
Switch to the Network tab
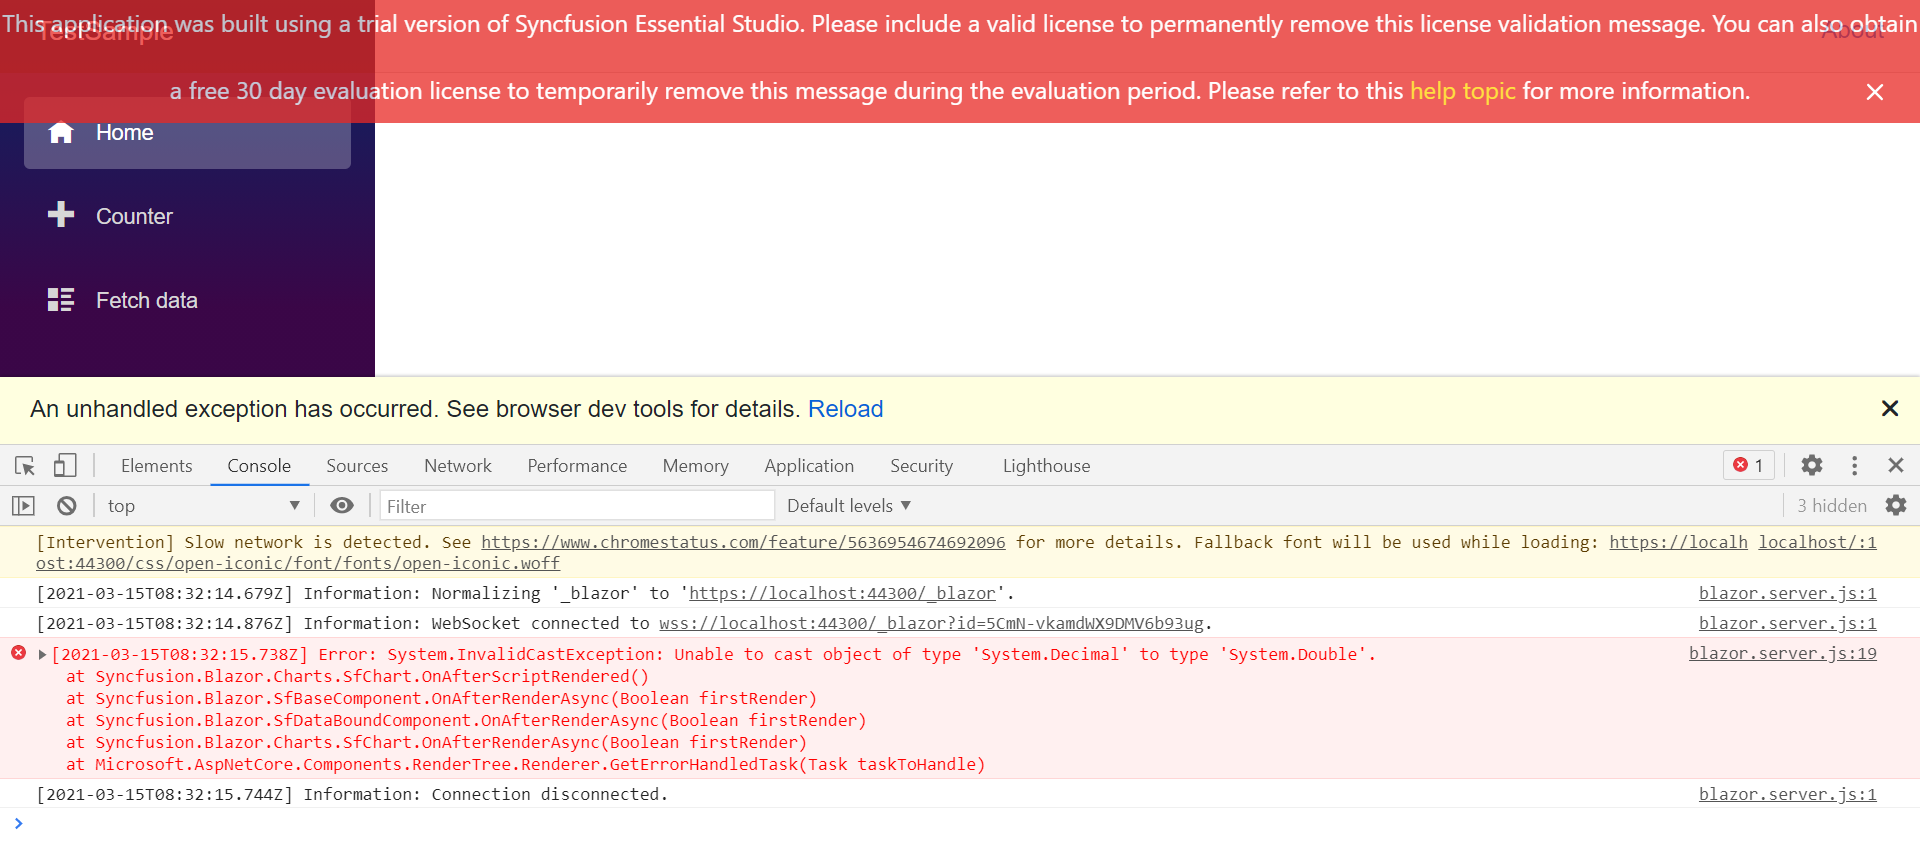[457, 466]
